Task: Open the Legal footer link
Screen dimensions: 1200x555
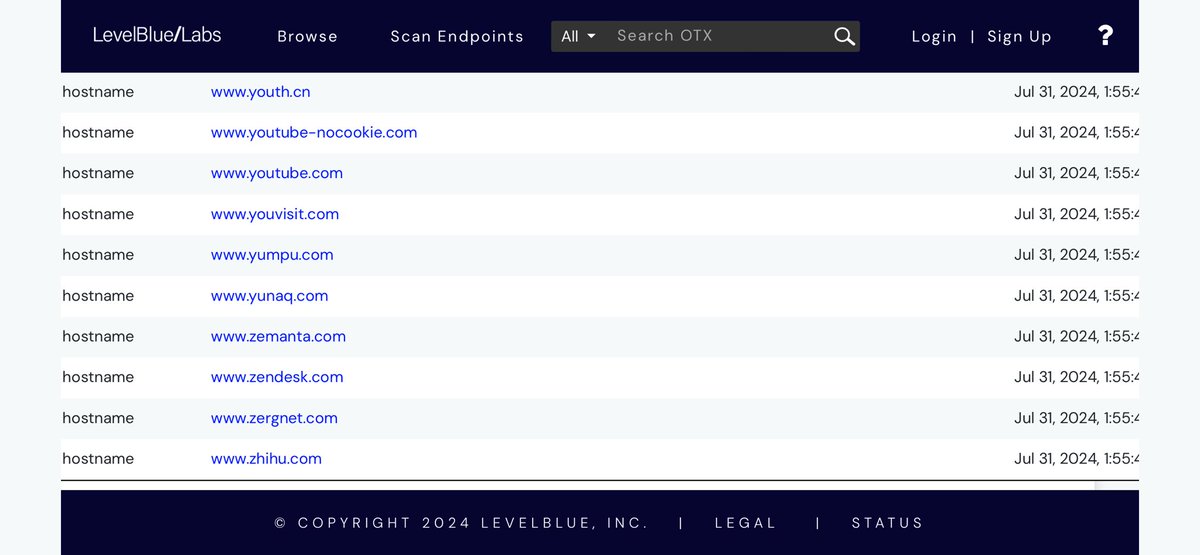Action: [745, 523]
